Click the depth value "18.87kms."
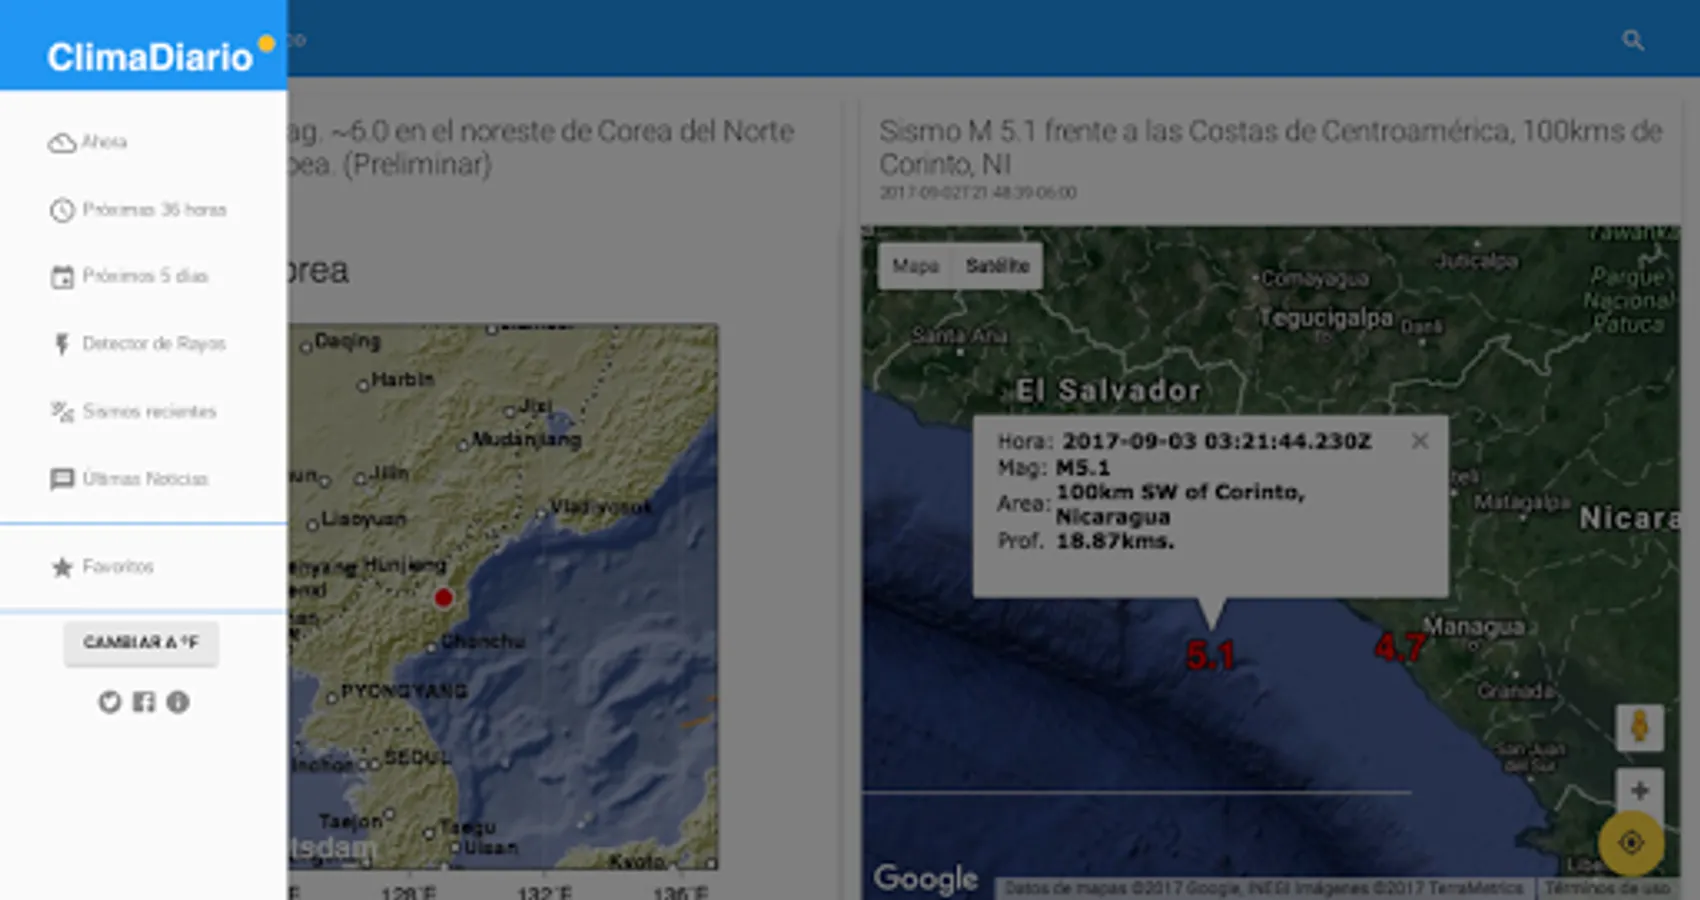The width and height of the screenshot is (1700, 900). coord(1115,541)
